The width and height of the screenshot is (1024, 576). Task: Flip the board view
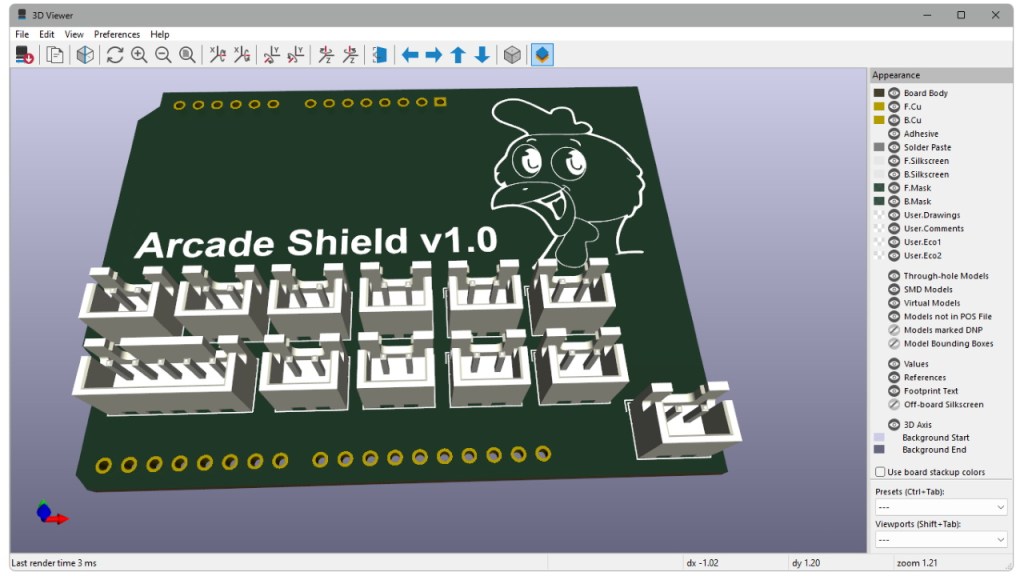click(x=378, y=55)
